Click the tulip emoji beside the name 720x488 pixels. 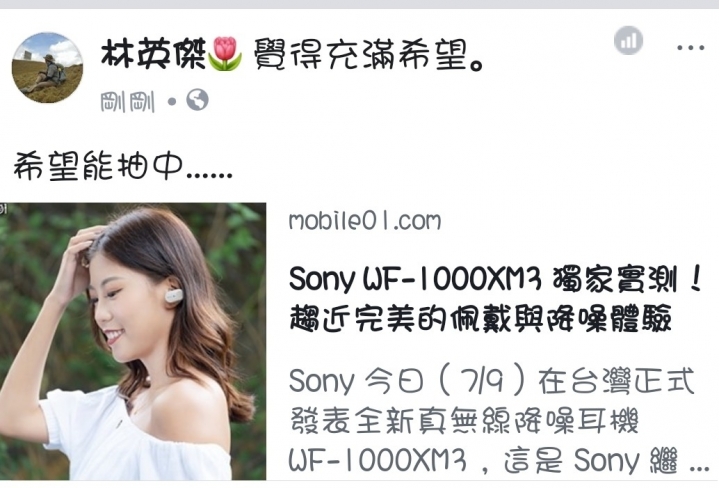coord(225,54)
